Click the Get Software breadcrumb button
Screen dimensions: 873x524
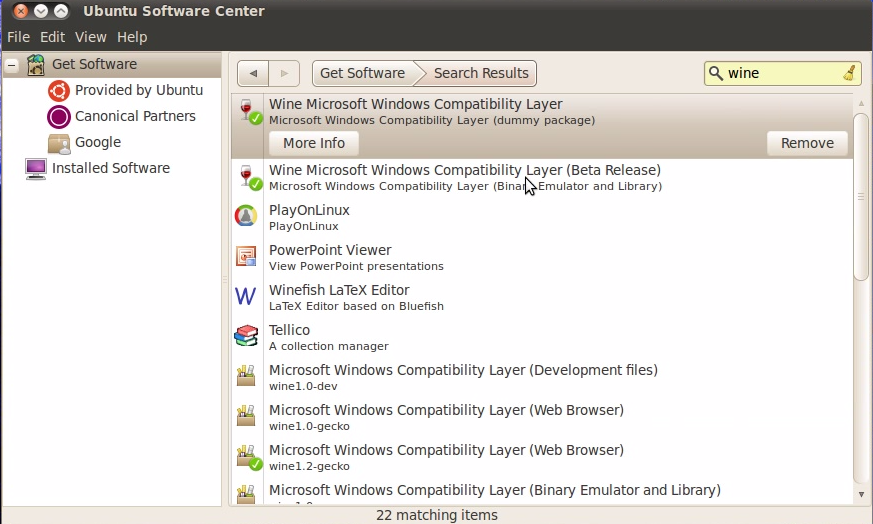click(362, 74)
